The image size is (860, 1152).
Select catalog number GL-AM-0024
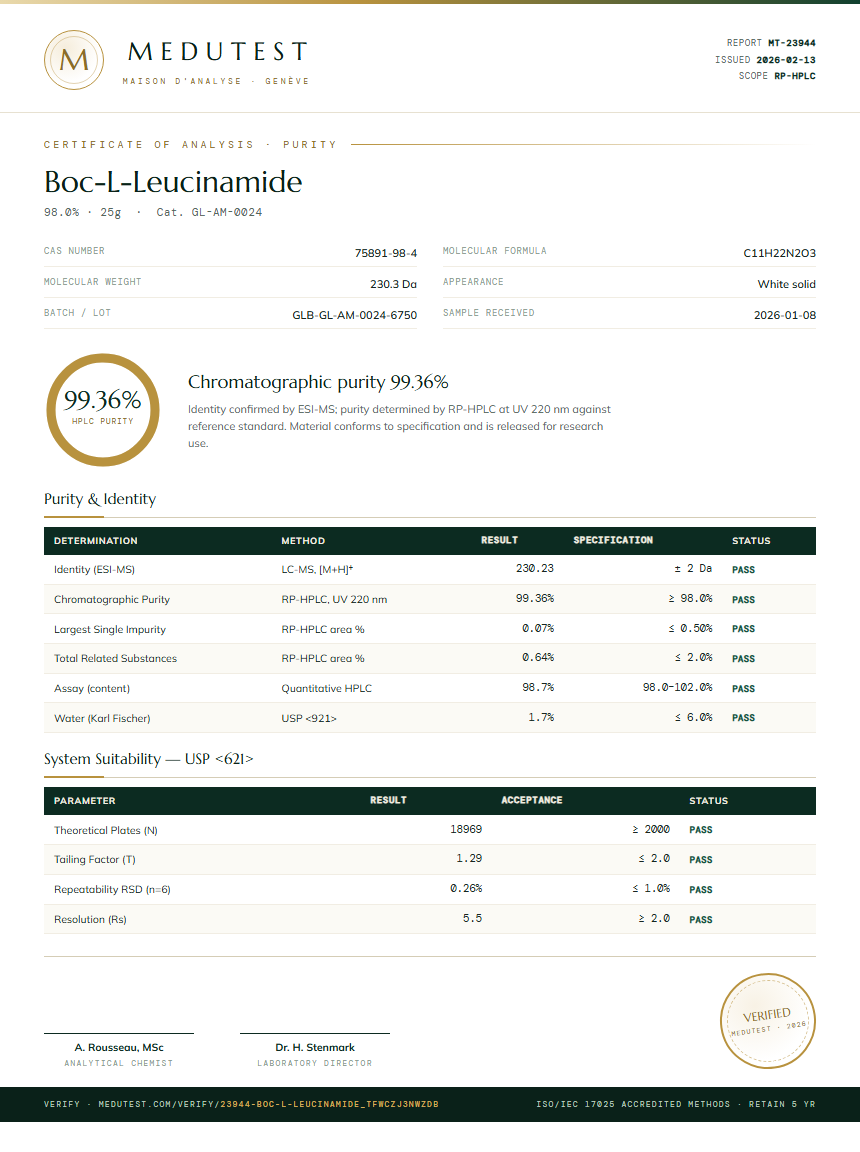click(227, 212)
